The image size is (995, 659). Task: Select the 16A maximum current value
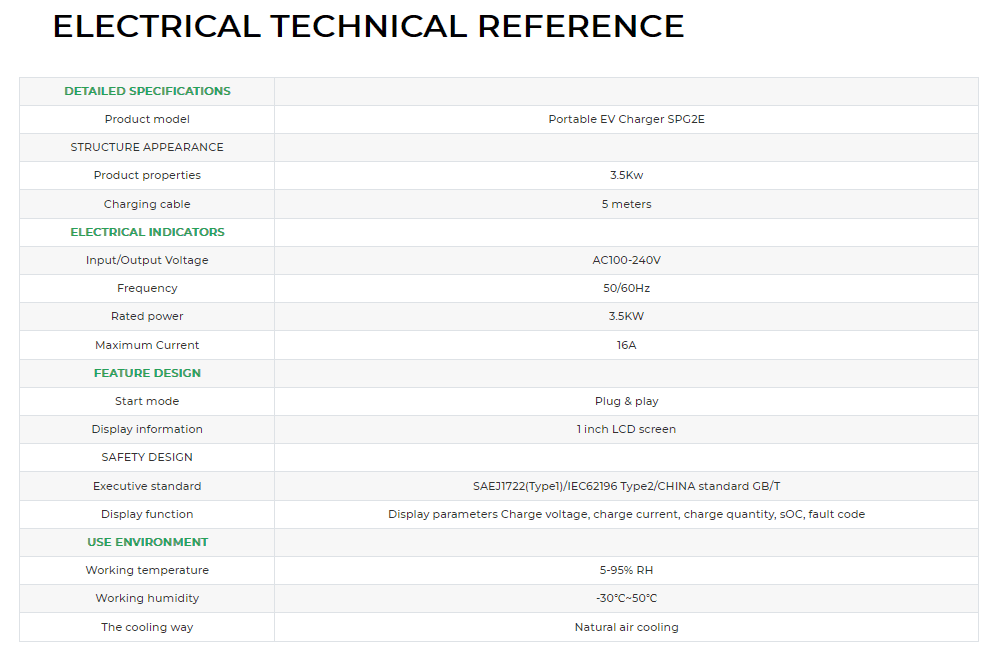tap(626, 345)
